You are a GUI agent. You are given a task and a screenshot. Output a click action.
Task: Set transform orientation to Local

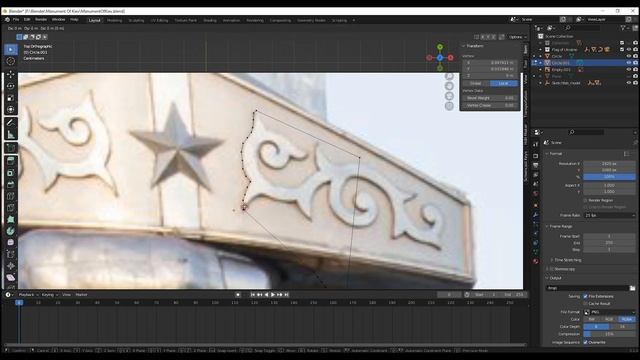(x=504, y=83)
